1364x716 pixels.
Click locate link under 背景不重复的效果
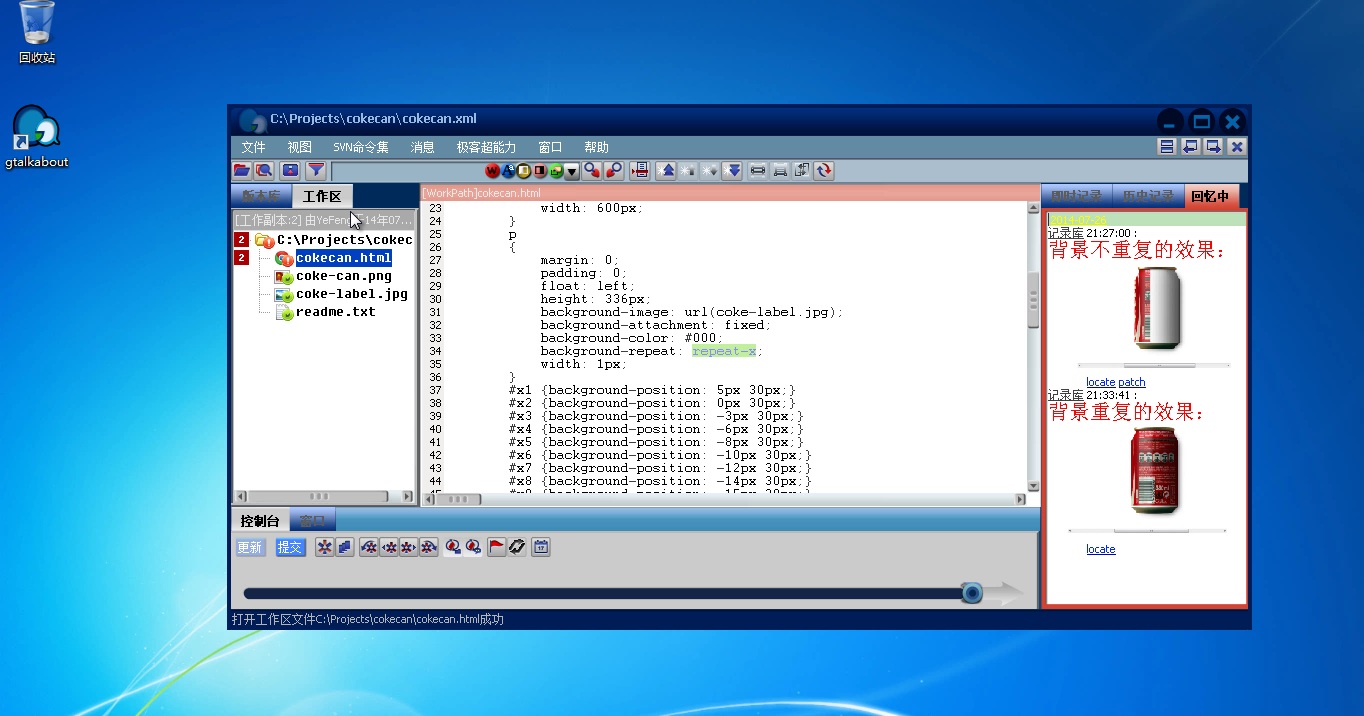pos(1100,382)
